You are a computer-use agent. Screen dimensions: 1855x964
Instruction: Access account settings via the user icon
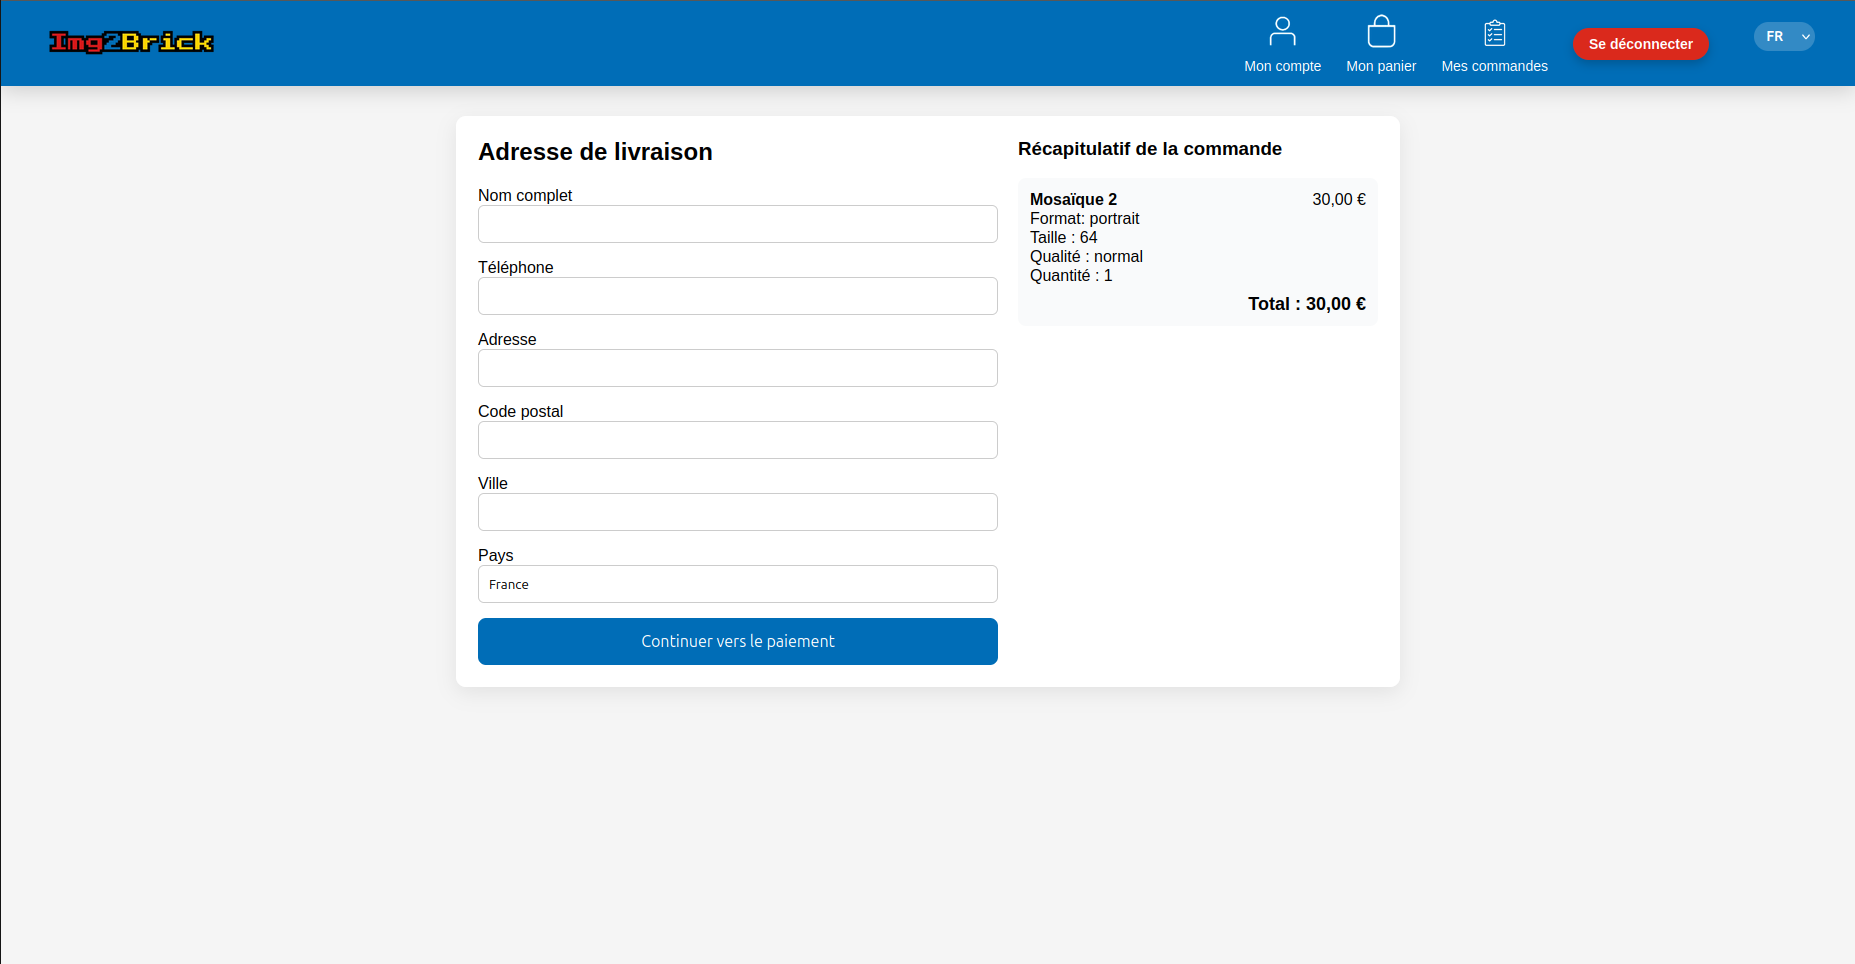(1282, 31)
